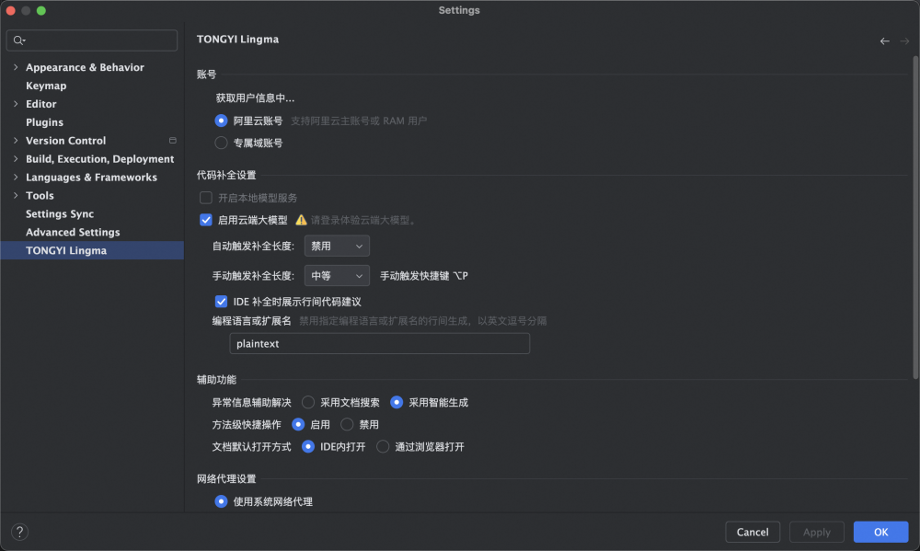Open the Advanced Settings page
Screen dimensions: 920x552
pos(73,232)
